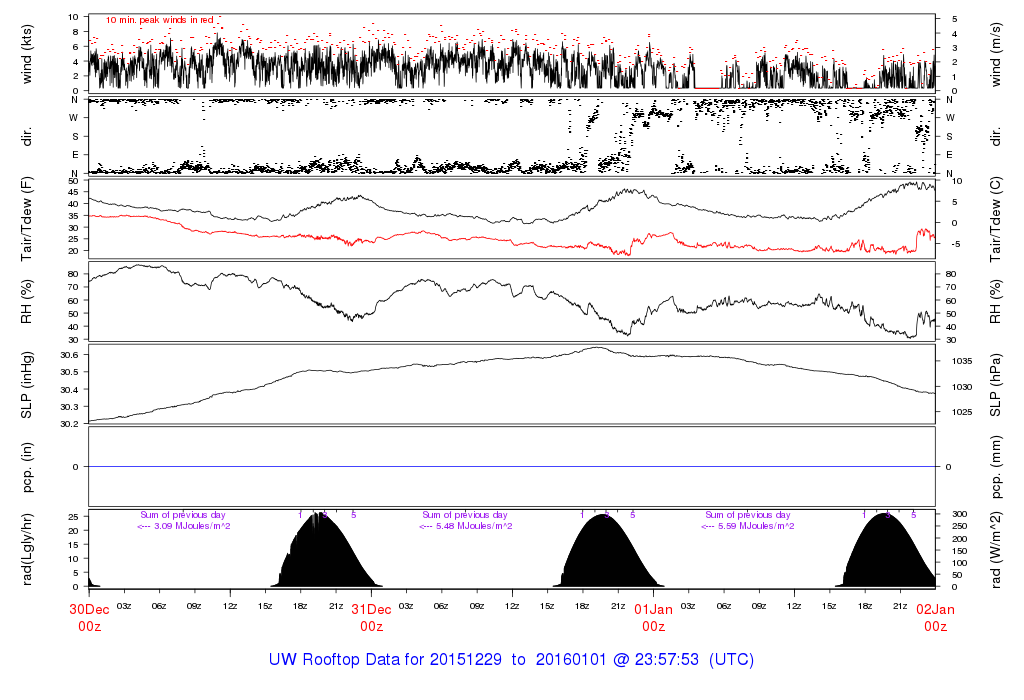Viewport: 1024px width, 700px height.
Task: Click the UW Rooftop Data title text
Action: point(511,660)
